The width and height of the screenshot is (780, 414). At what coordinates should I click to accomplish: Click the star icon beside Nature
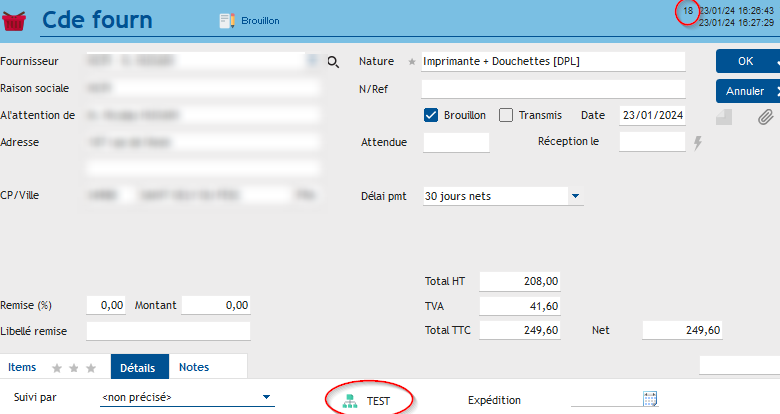pyautogui.click(x=412, y=62)
